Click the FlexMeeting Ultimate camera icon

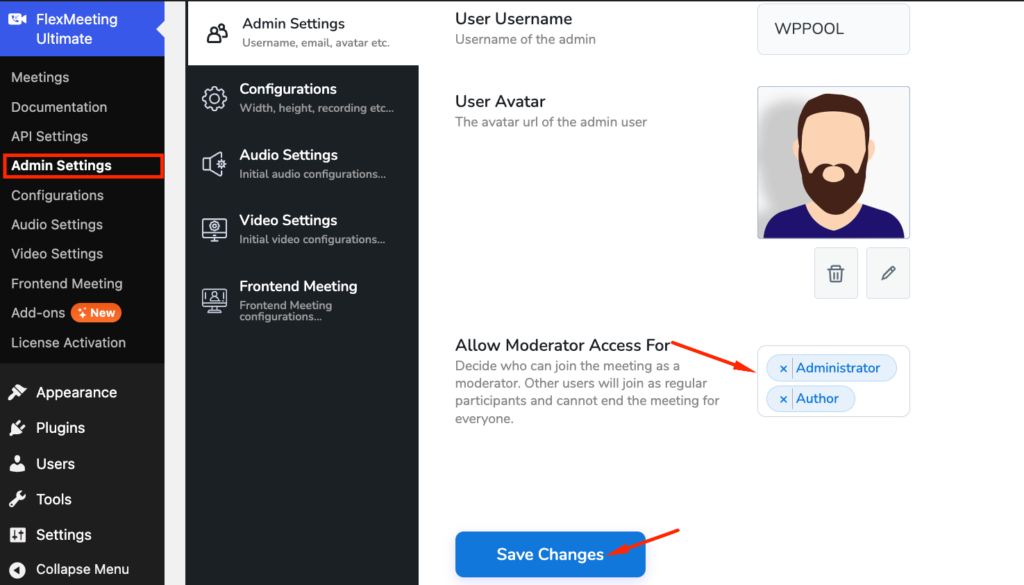pos(18,19)
